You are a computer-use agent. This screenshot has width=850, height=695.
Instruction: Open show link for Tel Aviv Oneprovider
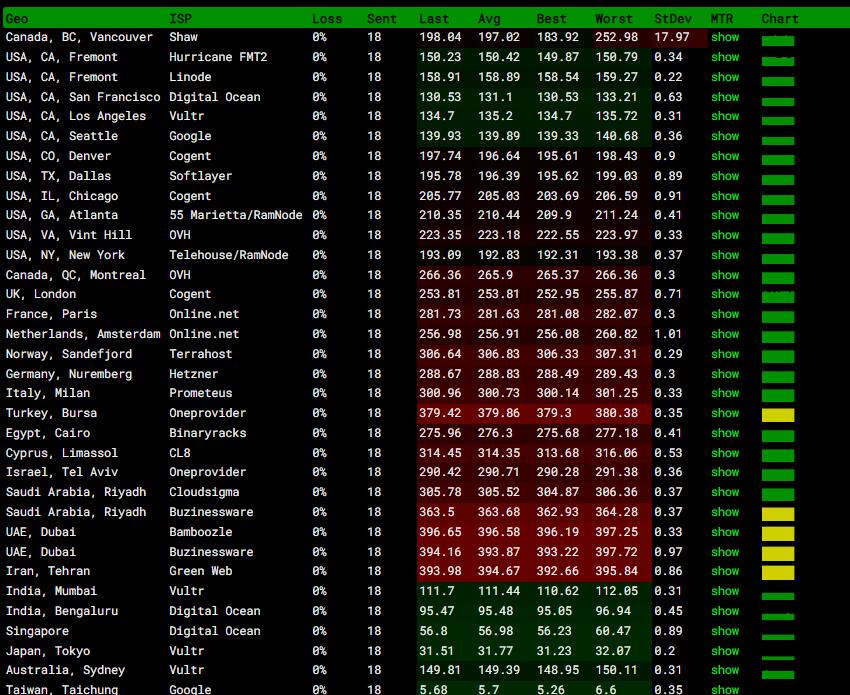(725, 472)
